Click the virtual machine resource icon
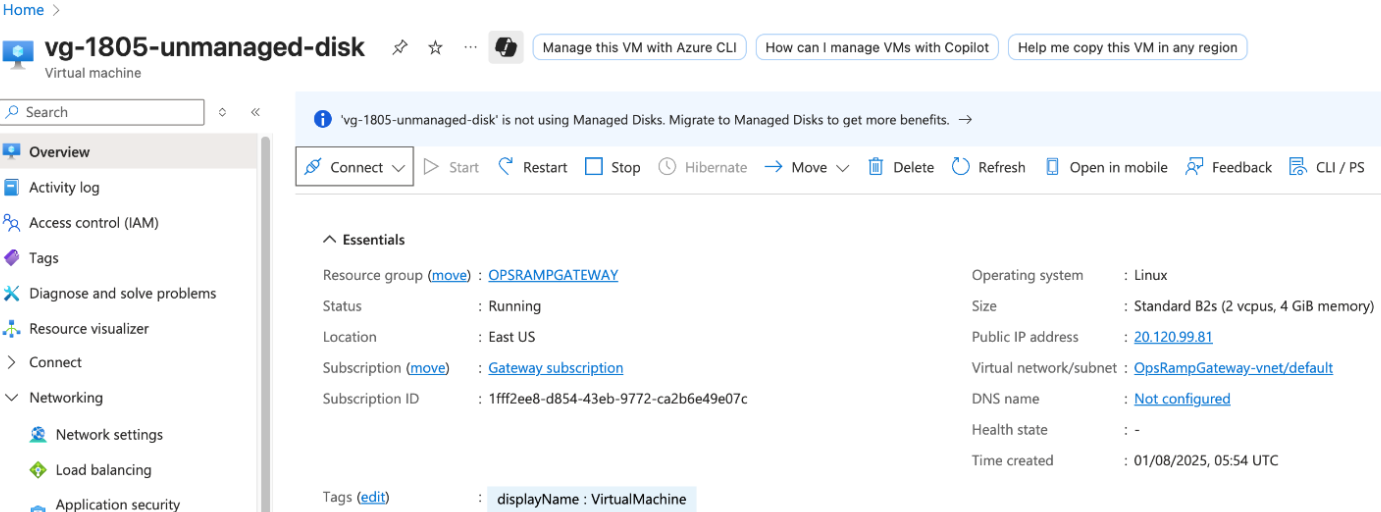Image resolution: width=1381 pixels, height=512 pixels. click(19, 54)
